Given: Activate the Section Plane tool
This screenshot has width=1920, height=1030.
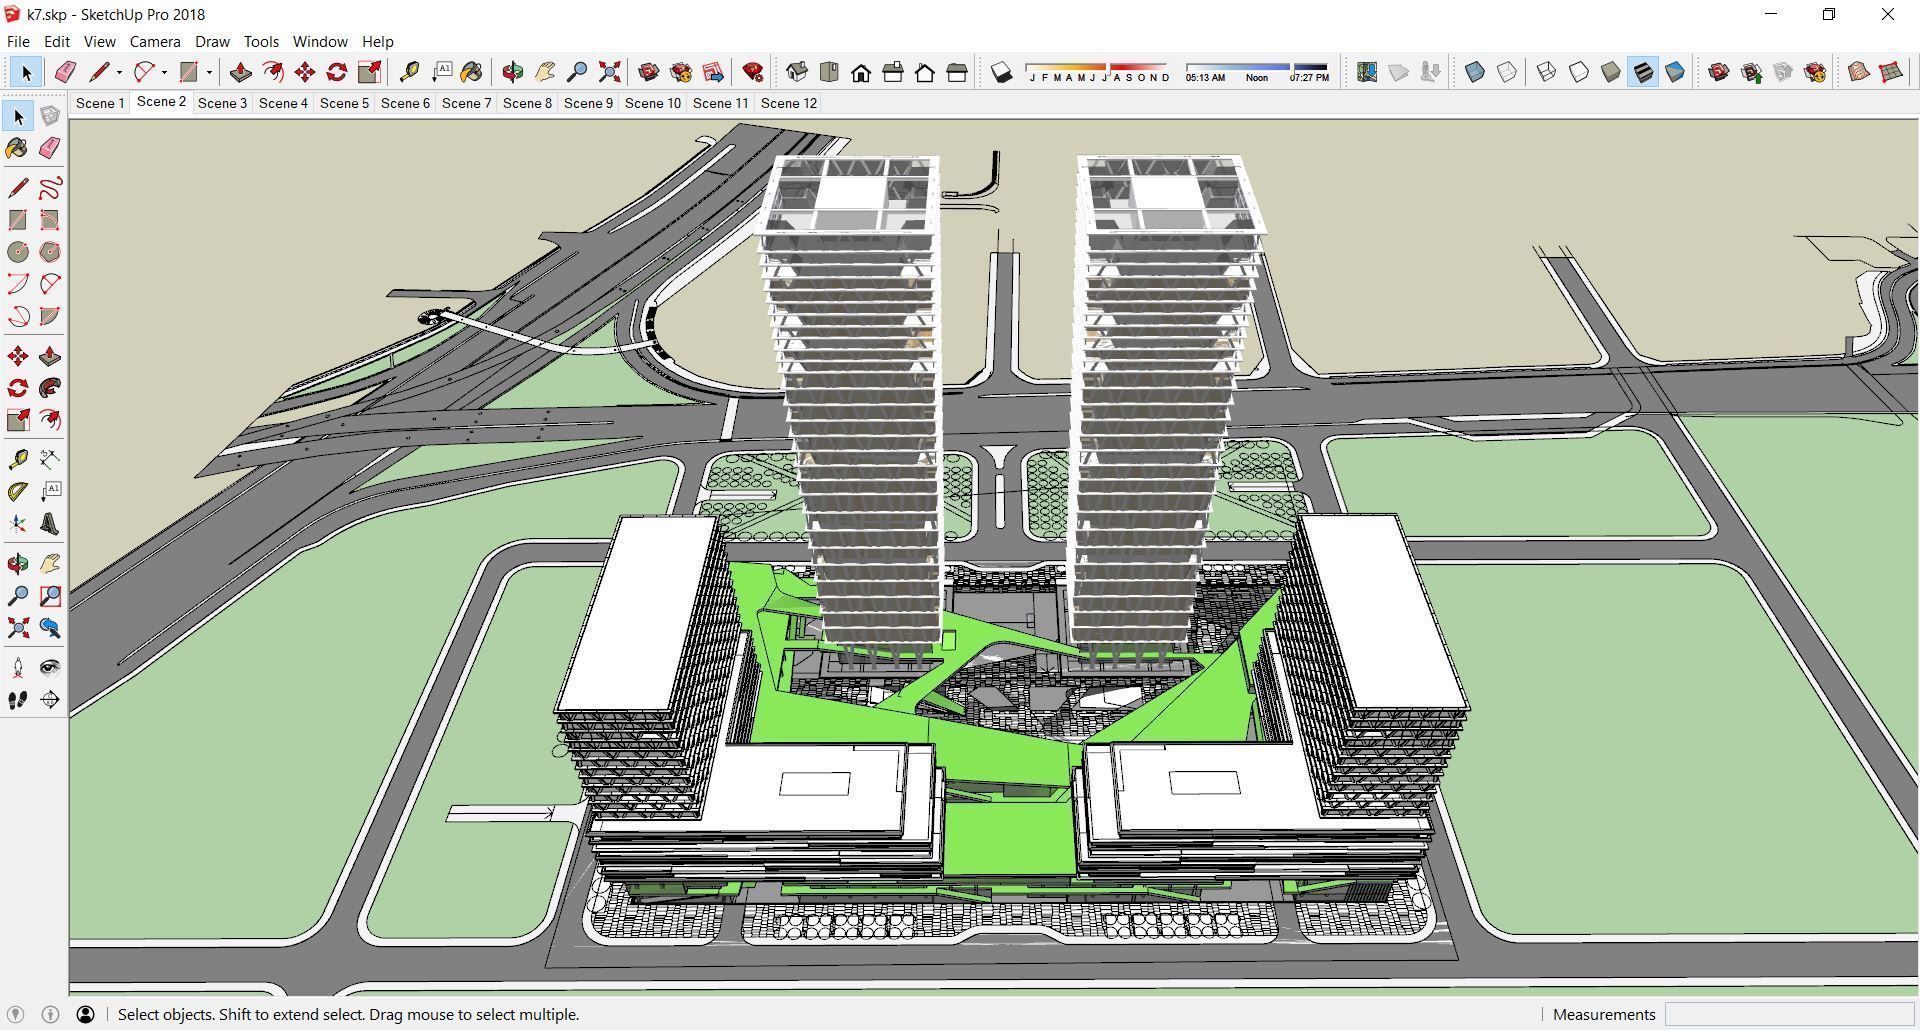Looking at the screenshot, I should click(x=50, y=700).
